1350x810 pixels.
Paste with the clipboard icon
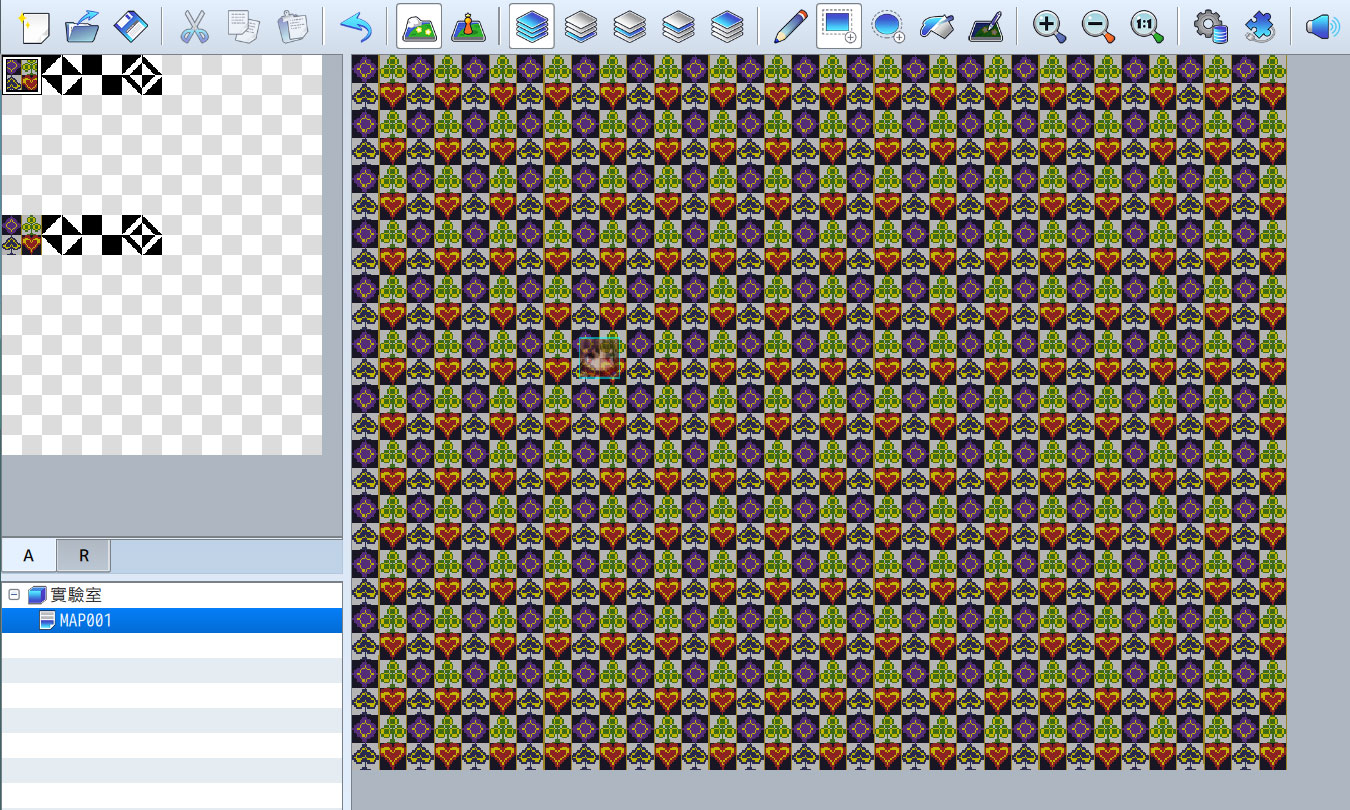pos(292,27)
